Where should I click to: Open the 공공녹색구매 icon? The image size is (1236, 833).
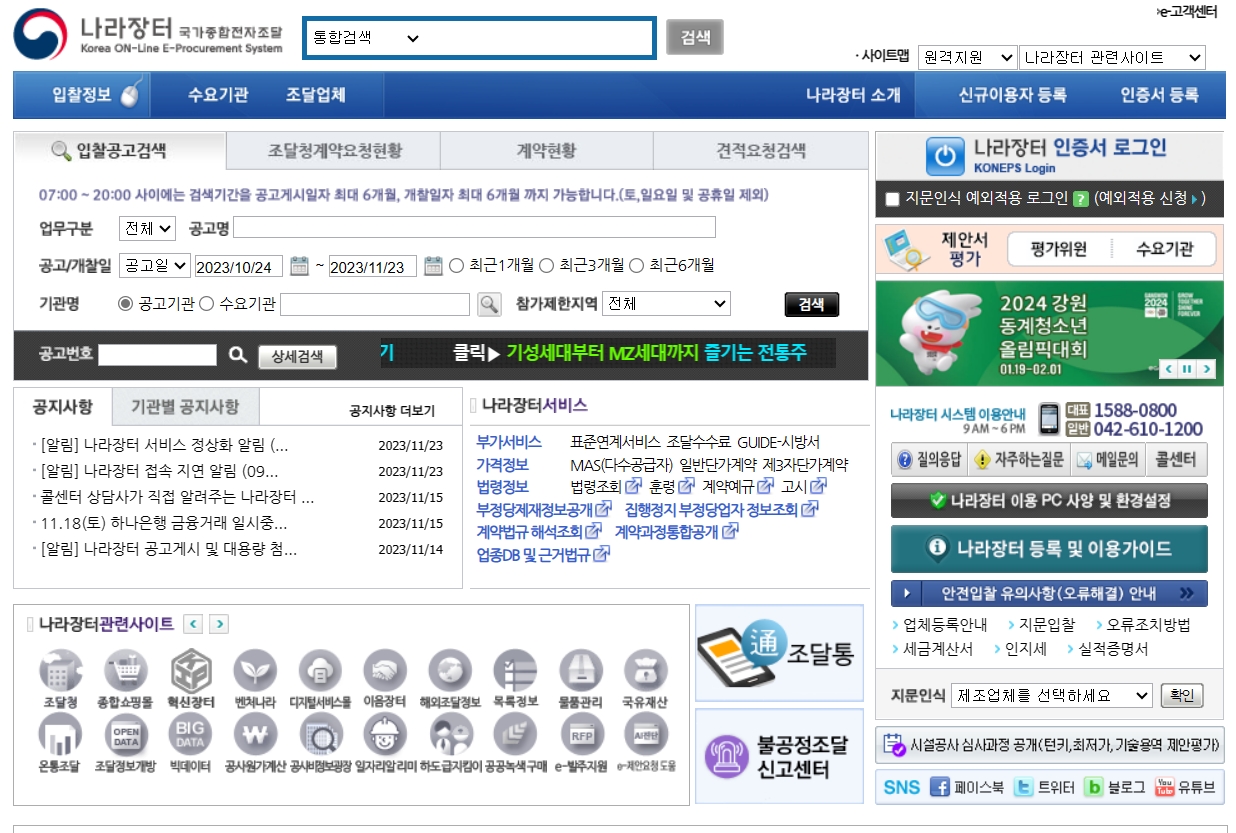pyautogui.click(x=515, y=736)
